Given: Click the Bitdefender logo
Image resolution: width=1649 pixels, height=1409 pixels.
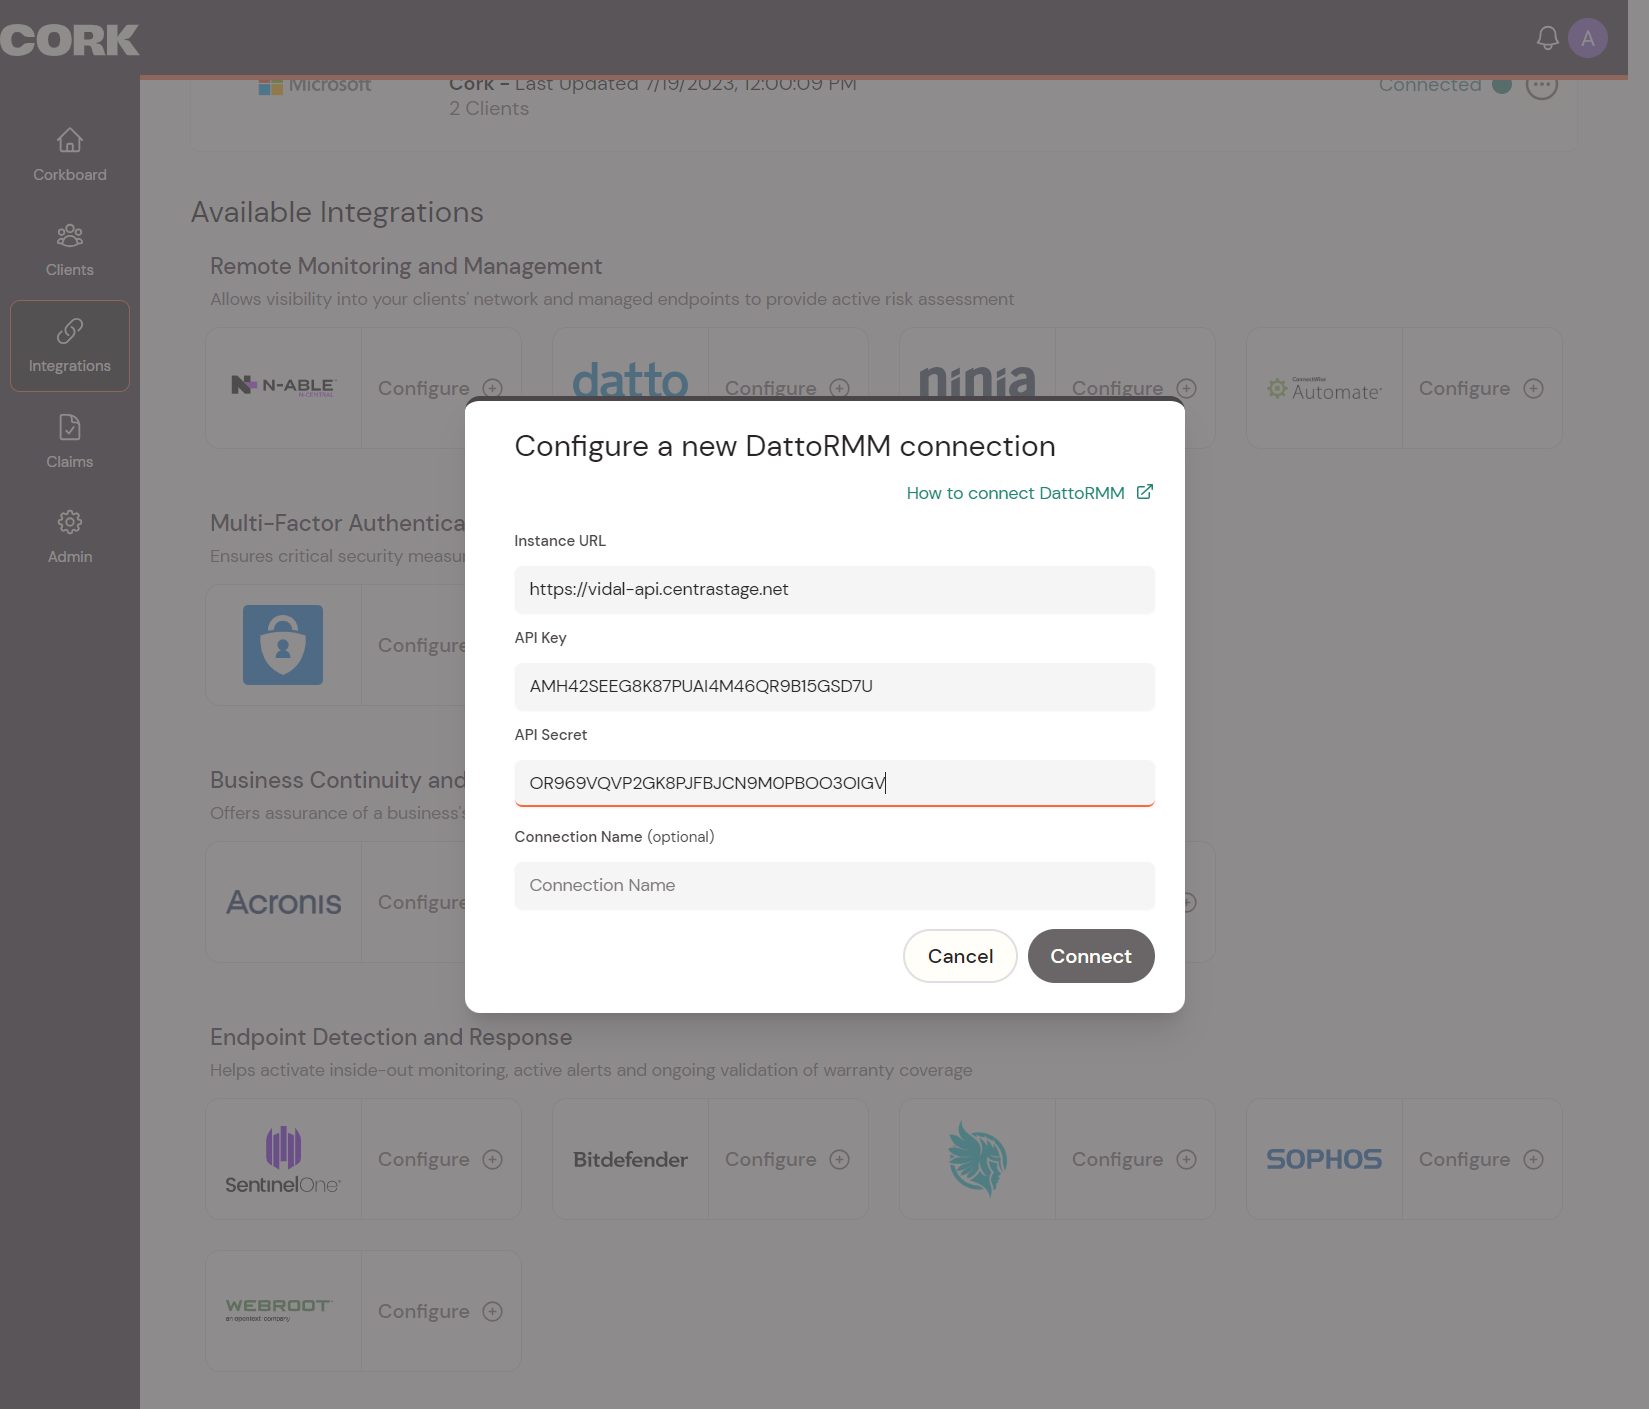Looking at the screenshot, I should [x=630, y=1159].
